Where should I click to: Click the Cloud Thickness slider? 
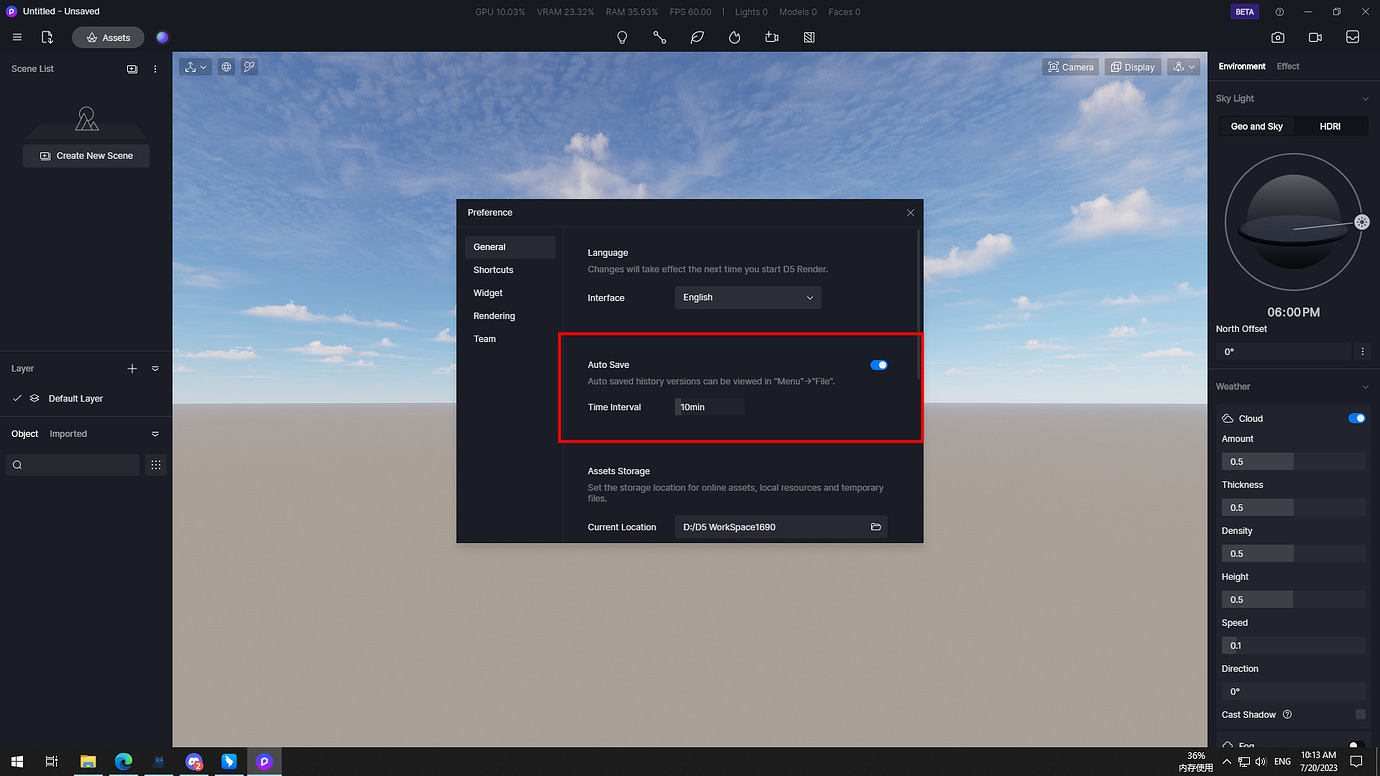(x=1293, y=508)
